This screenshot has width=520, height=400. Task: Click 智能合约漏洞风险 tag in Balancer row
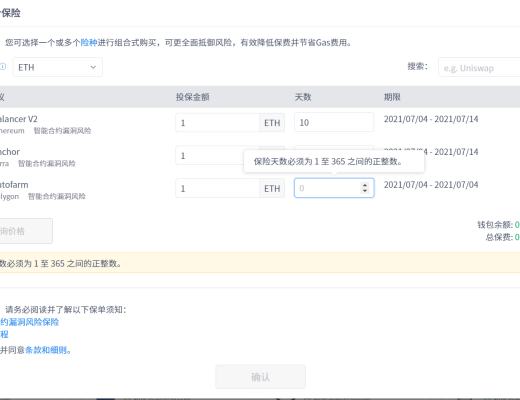[x=62, y=131]
